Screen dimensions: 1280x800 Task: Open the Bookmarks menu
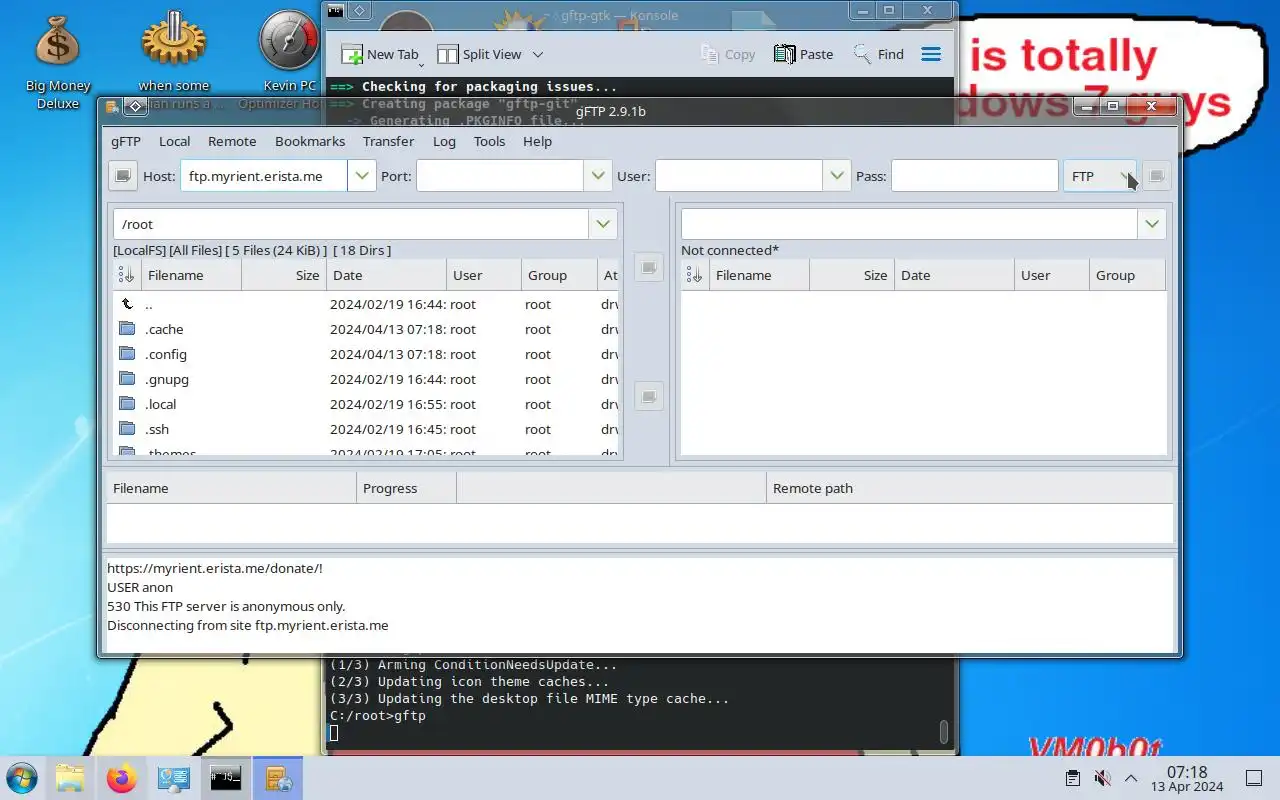coord(310,141)
